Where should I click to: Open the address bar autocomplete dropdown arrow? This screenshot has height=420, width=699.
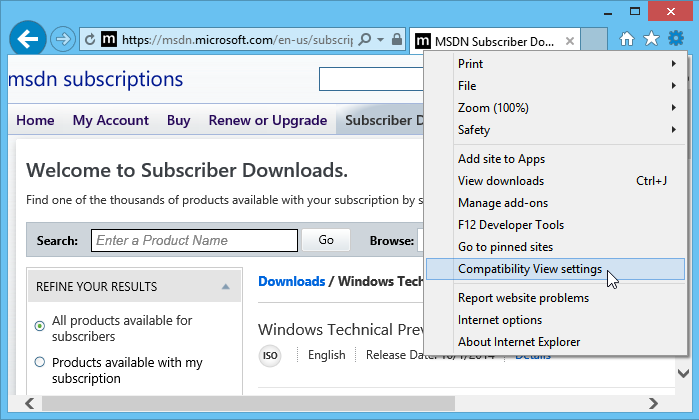(x=380, y=40)
